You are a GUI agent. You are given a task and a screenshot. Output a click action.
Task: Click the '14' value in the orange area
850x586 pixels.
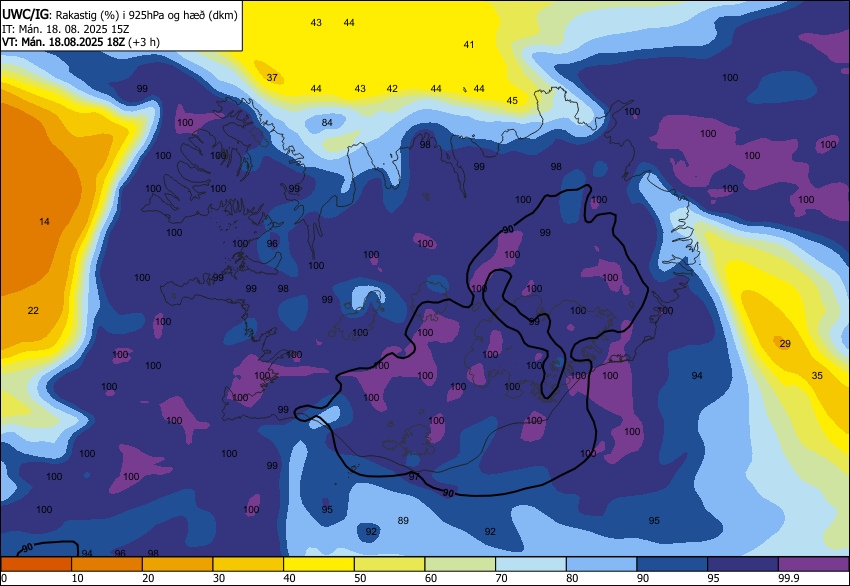[x=44, y=221]
